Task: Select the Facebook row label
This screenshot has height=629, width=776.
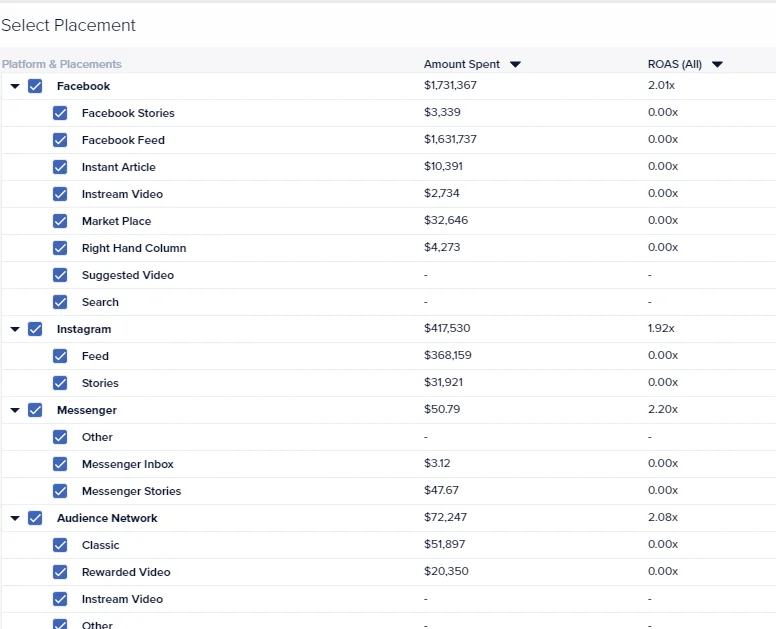Action: coord(83,86)
